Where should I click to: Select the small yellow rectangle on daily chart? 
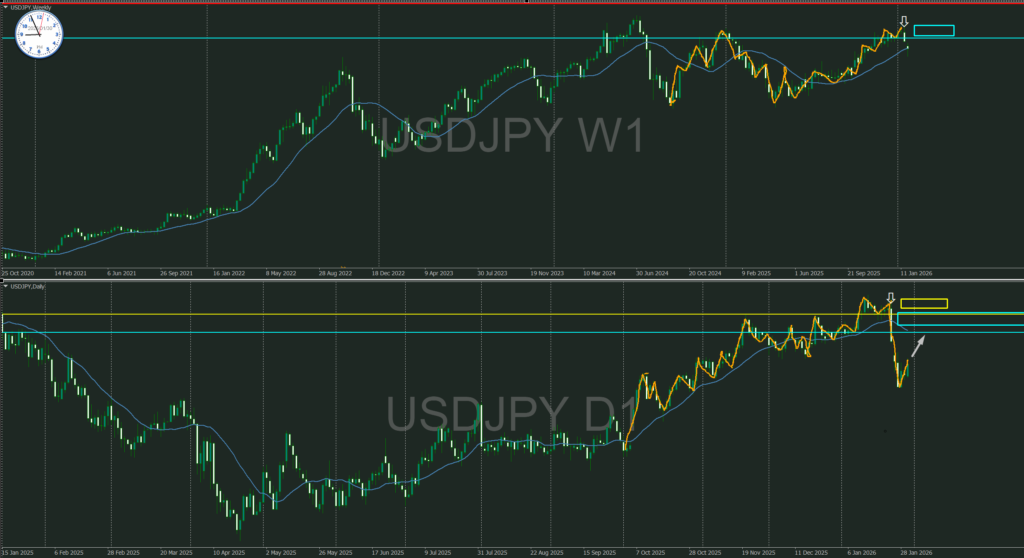[923, 303]
